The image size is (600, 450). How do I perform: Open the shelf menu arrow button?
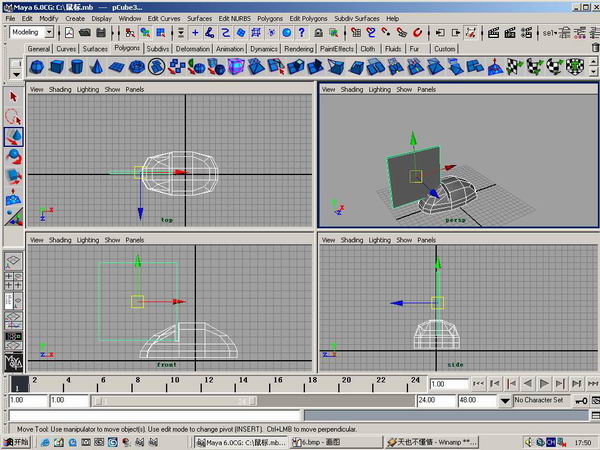(x=16, y=74)
